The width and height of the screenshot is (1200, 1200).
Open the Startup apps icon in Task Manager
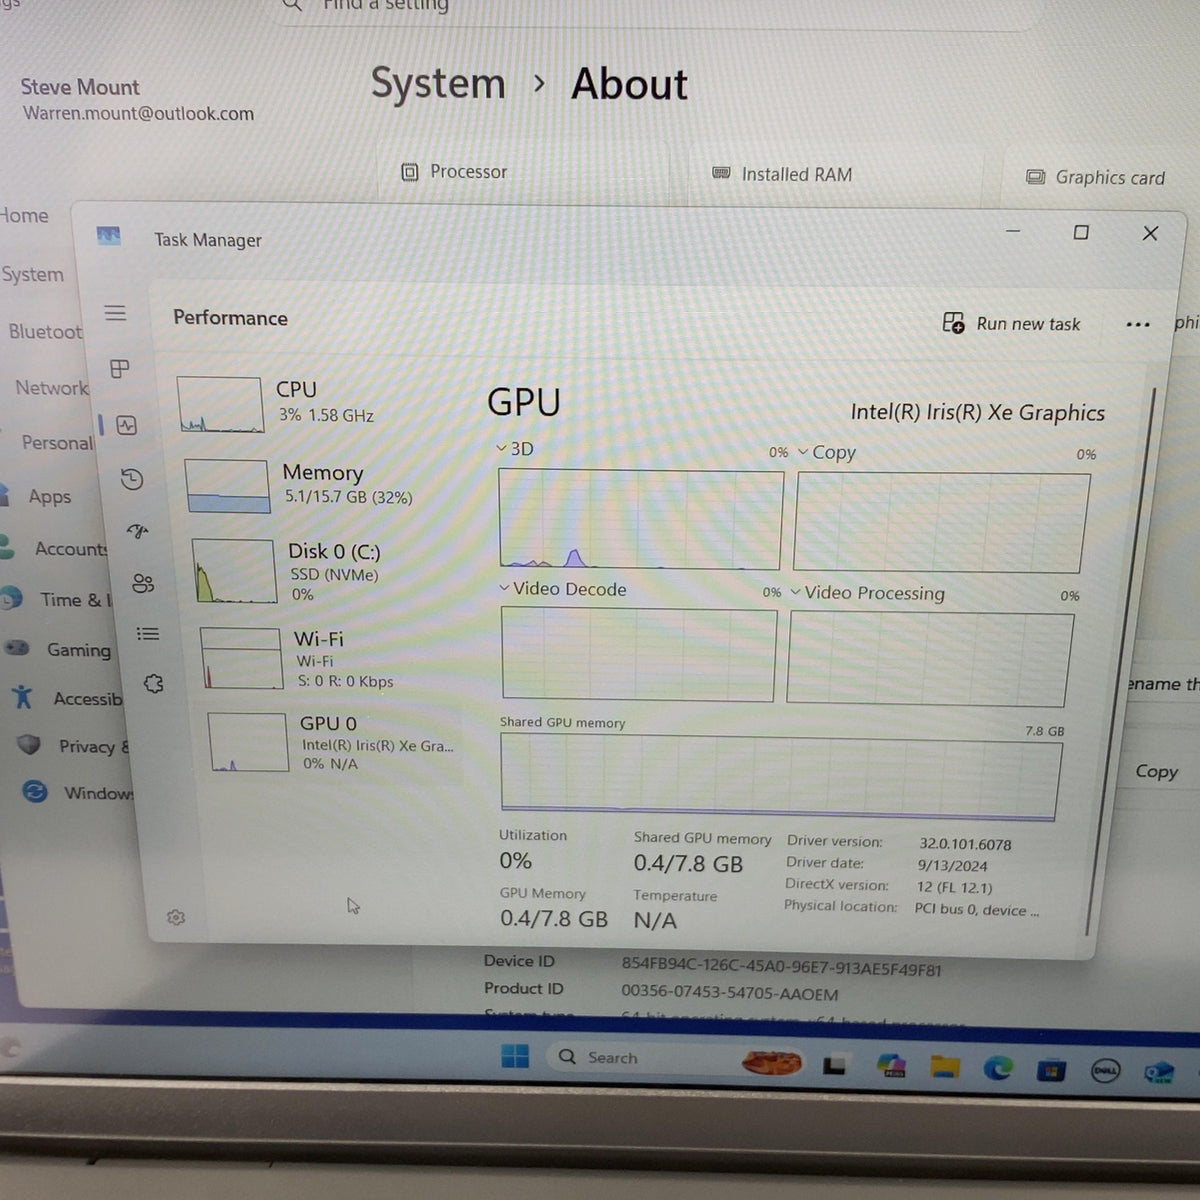[138, 531]
